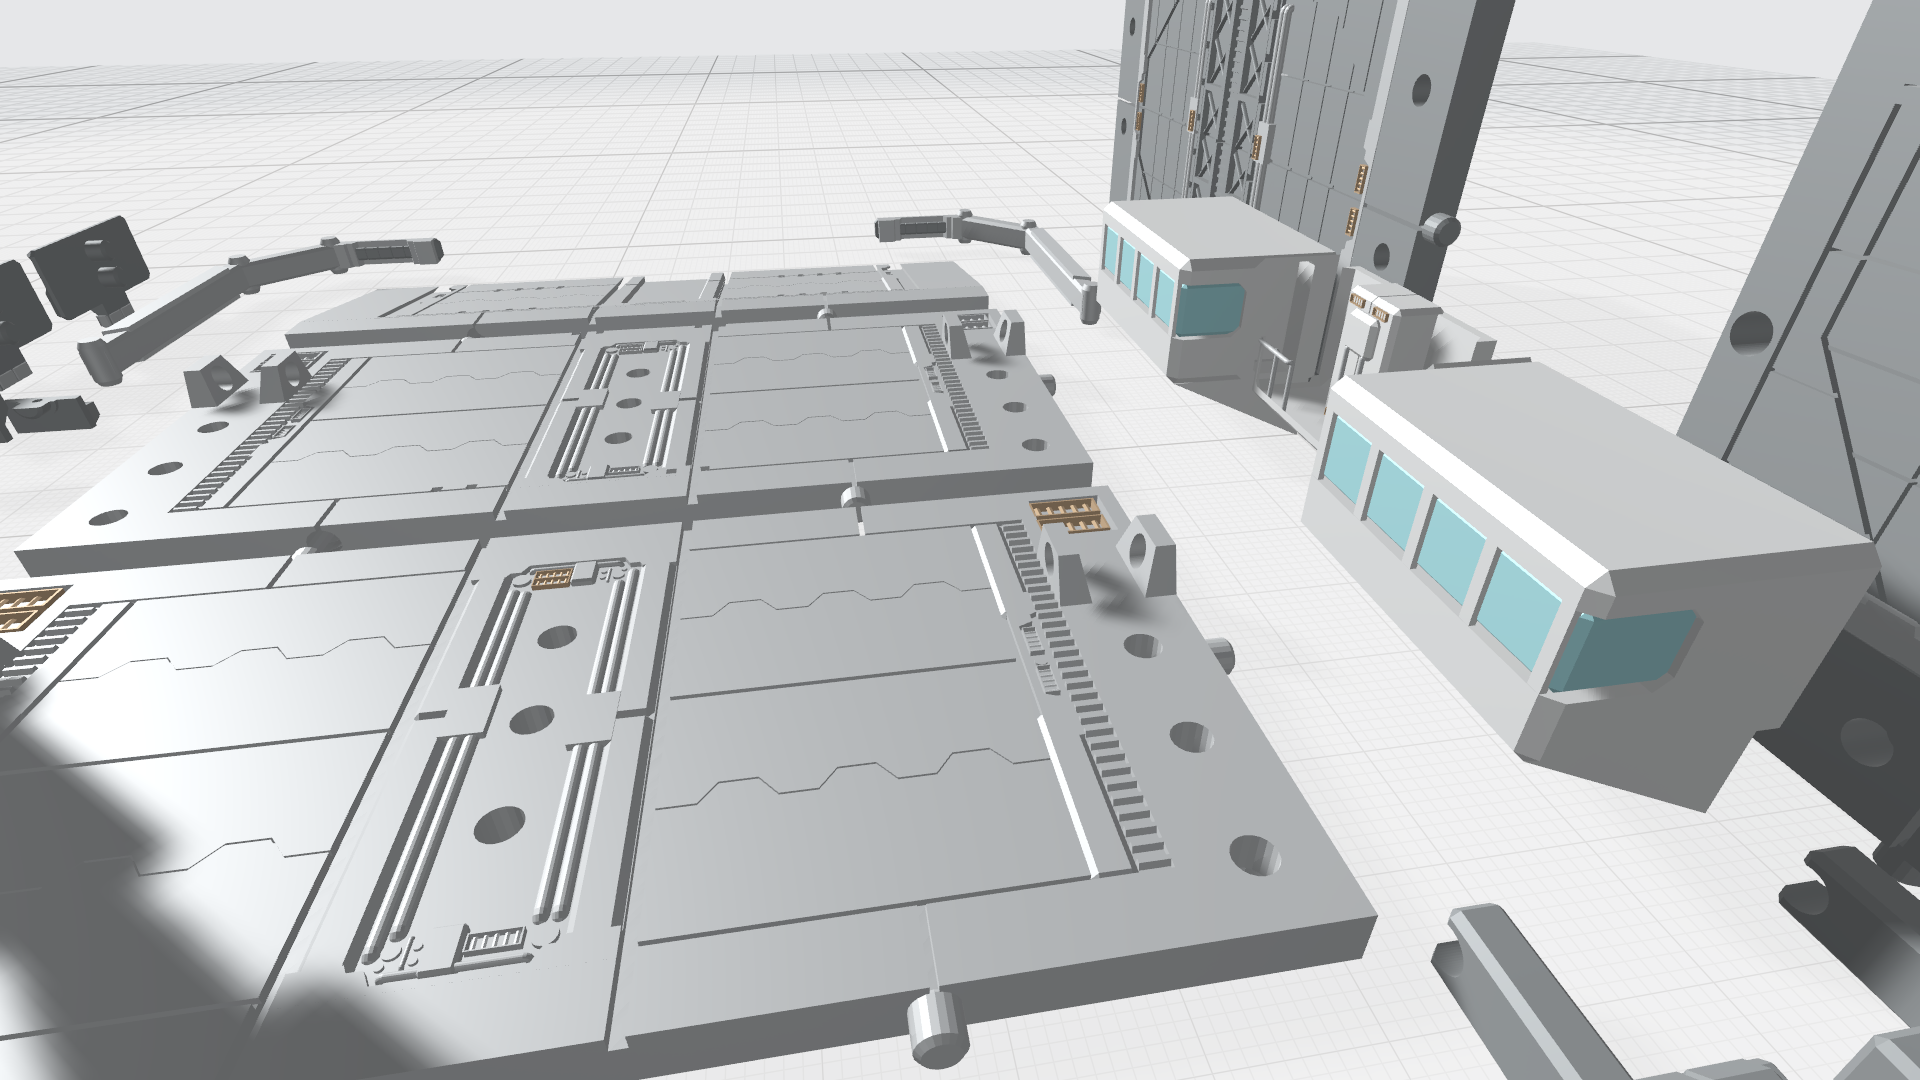Click the large cabin's teal front windshield
The height and width of the screenshot is (1080, 1920).
[x=1628, y=650]
